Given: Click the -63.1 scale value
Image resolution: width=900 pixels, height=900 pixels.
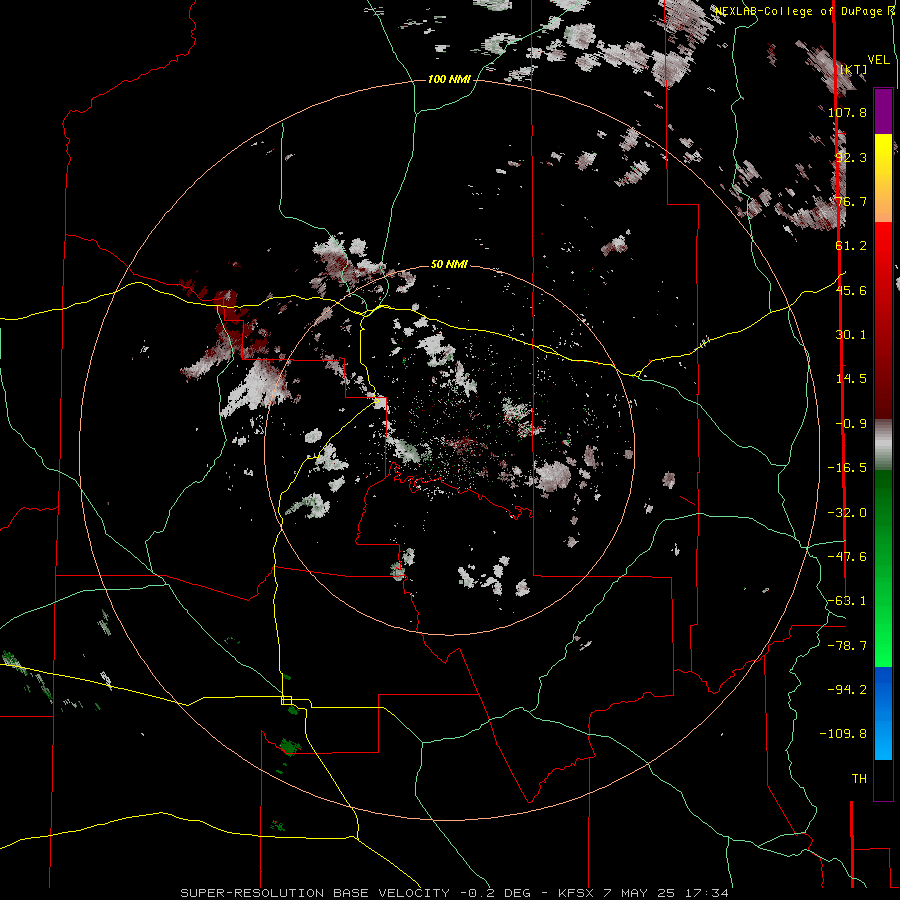Looking at the screenshot, I should (847, 601).
